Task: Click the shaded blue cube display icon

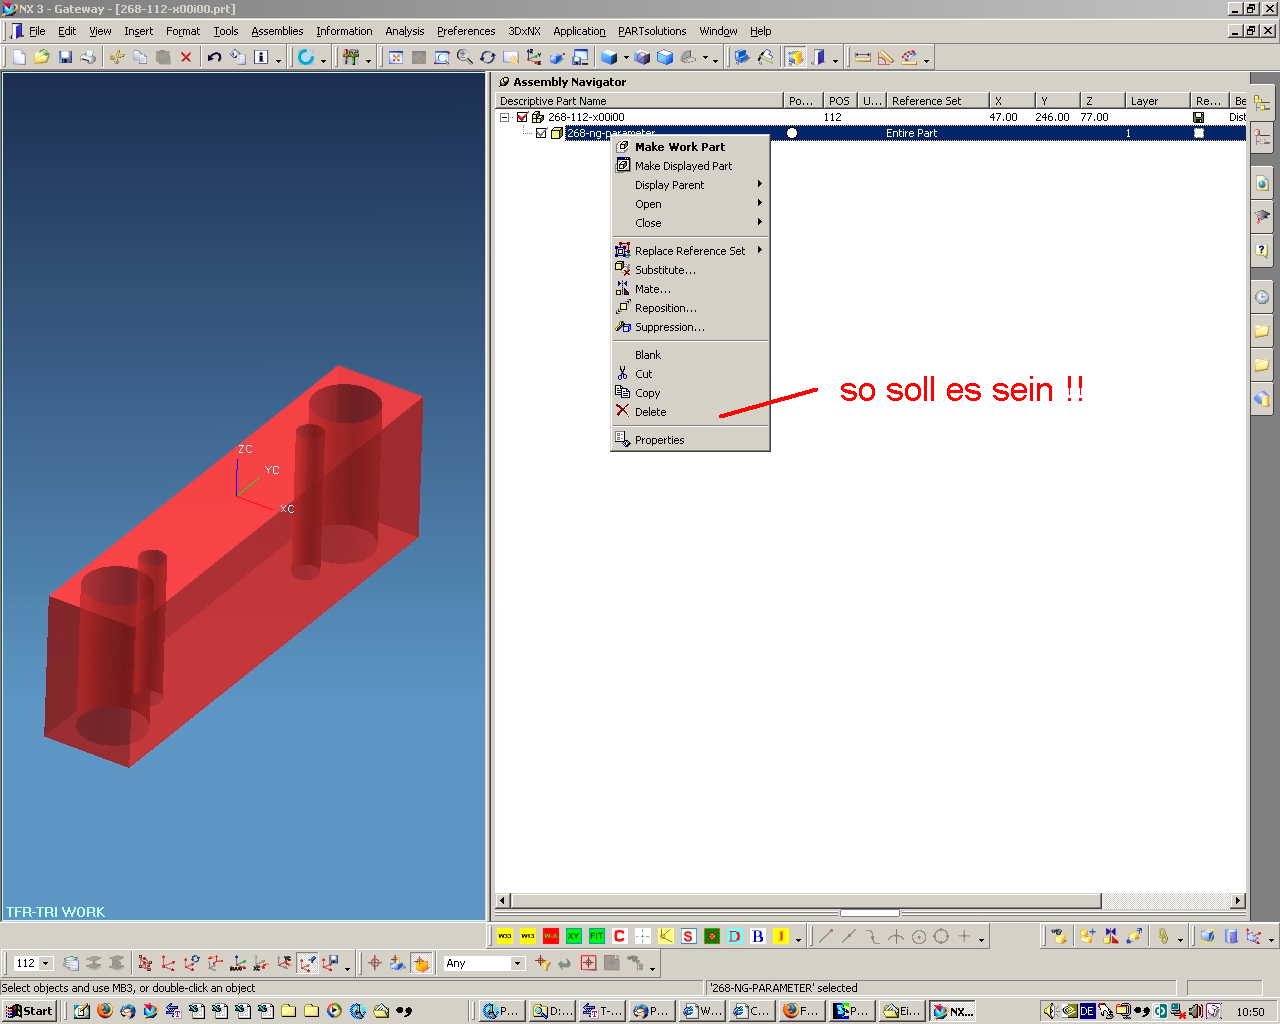Action: pyautogui.click(x=609, y=57)
